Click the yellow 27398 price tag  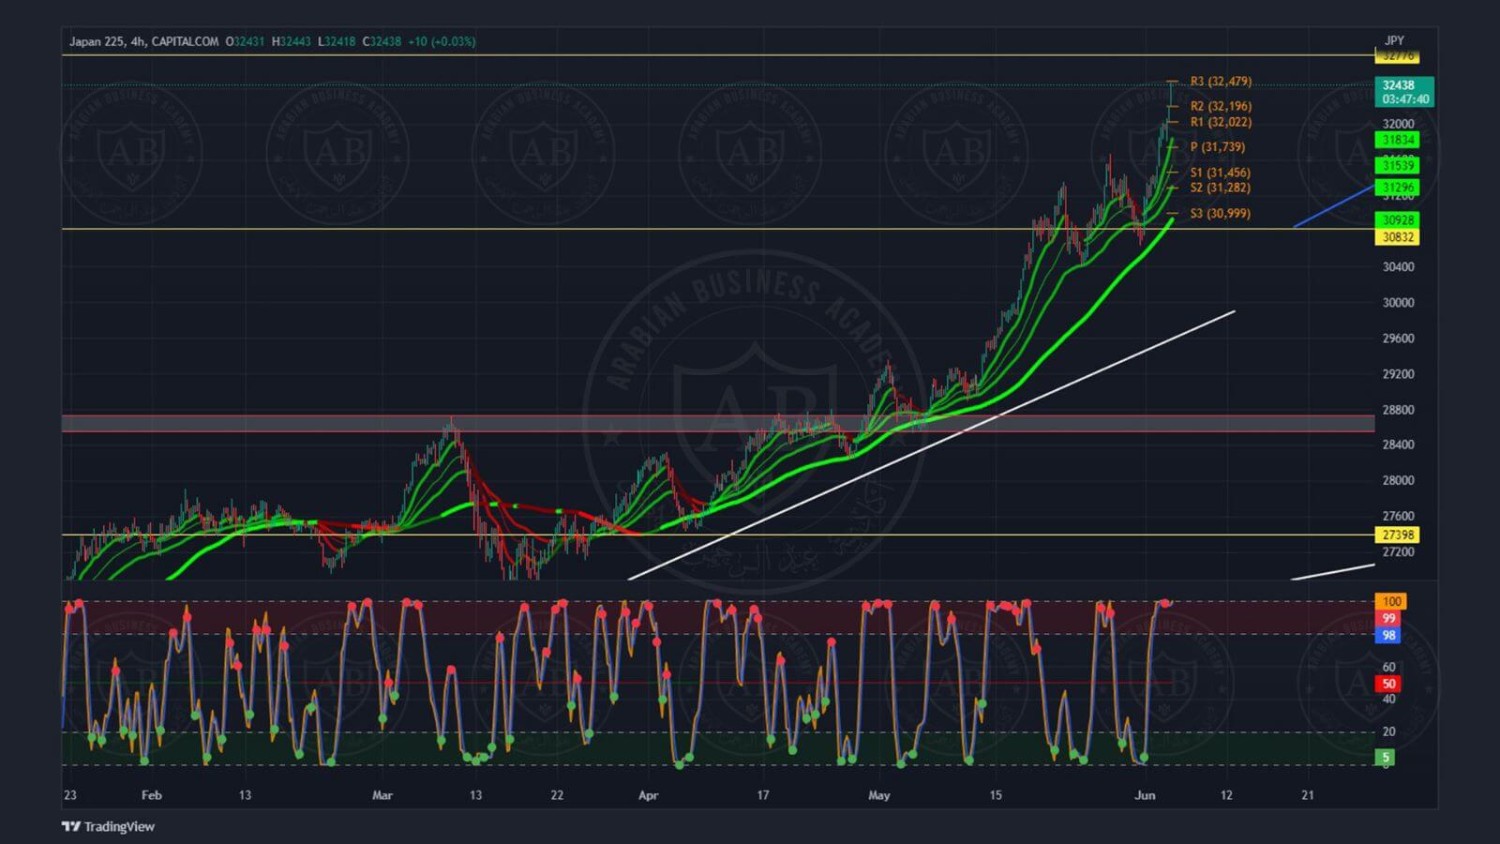1397,535
